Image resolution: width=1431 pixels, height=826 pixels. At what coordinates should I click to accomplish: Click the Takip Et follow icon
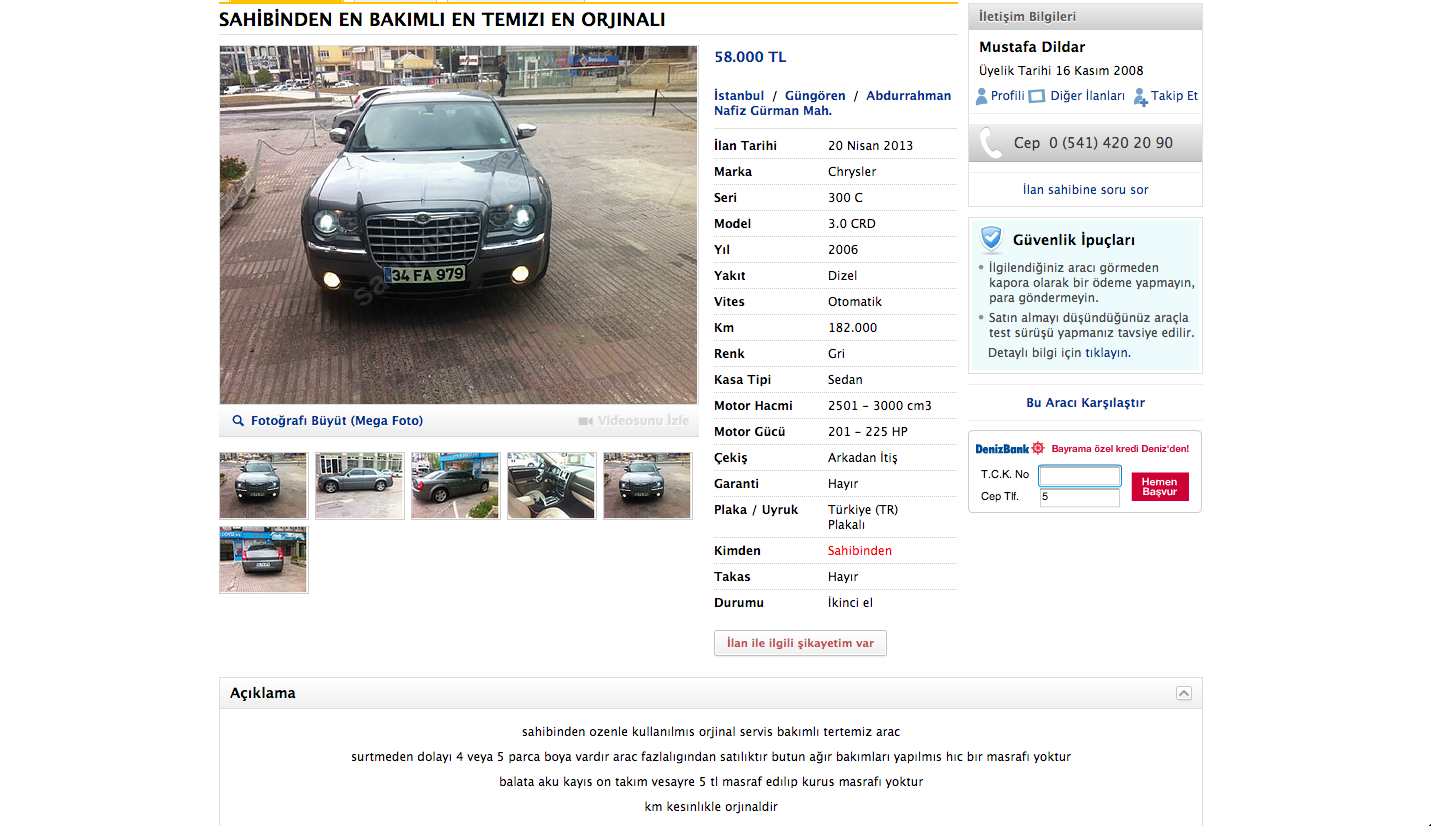1140,97
